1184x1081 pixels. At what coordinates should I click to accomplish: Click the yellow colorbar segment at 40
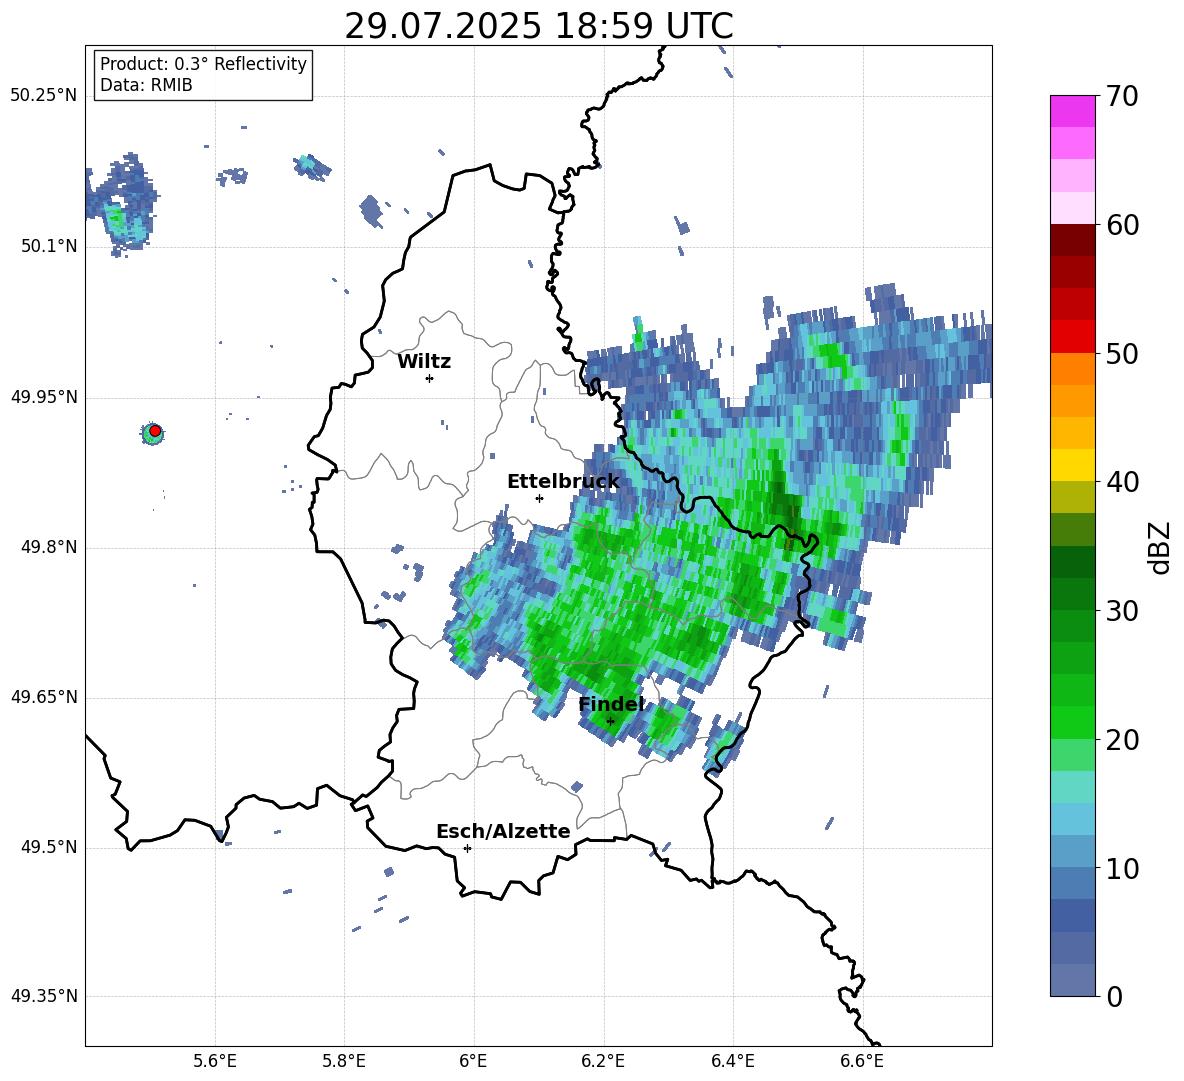point(1072,466)
